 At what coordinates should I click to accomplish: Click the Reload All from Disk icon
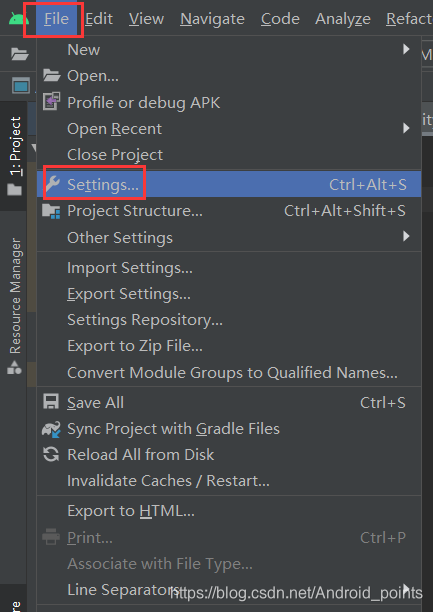[x=51, y=455]
